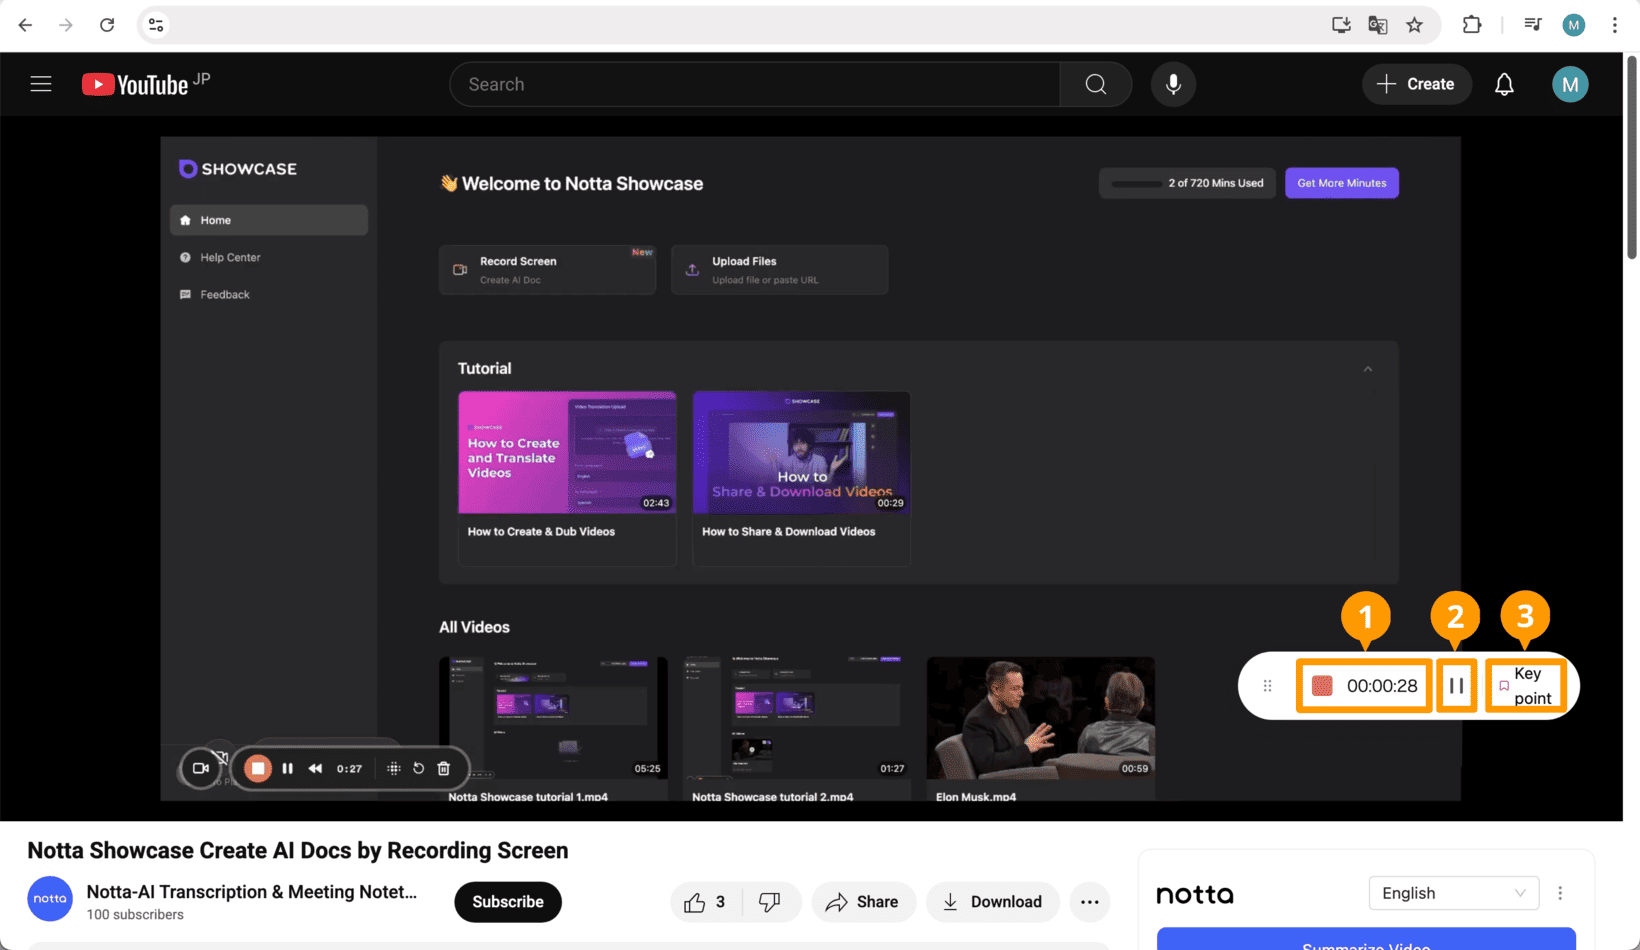
Task: Open the Create button
Action: 1416,84
